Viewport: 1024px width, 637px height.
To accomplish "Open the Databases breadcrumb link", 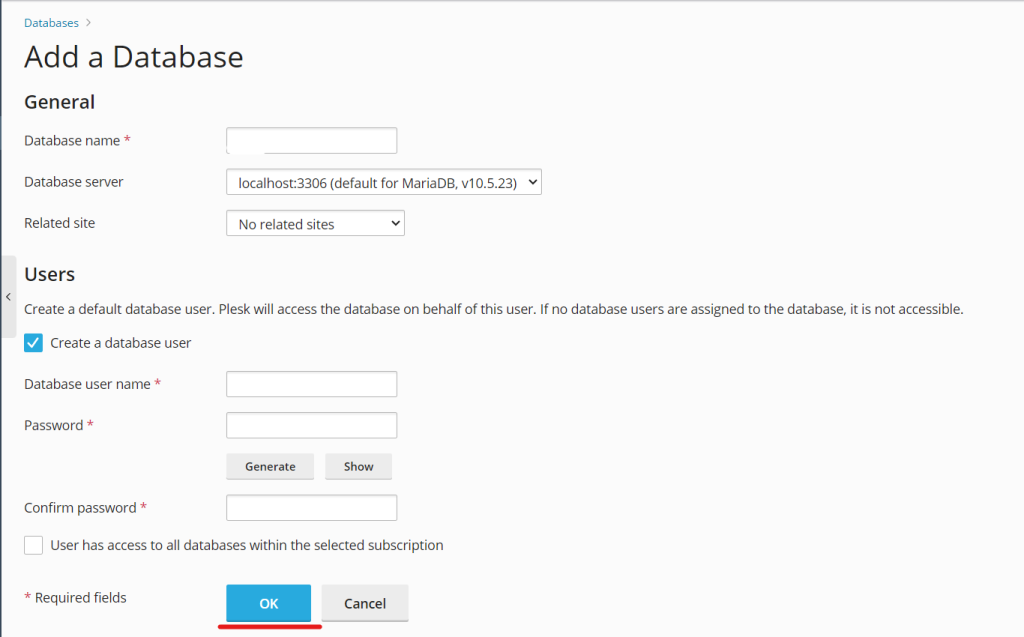I will coord(51,23).
